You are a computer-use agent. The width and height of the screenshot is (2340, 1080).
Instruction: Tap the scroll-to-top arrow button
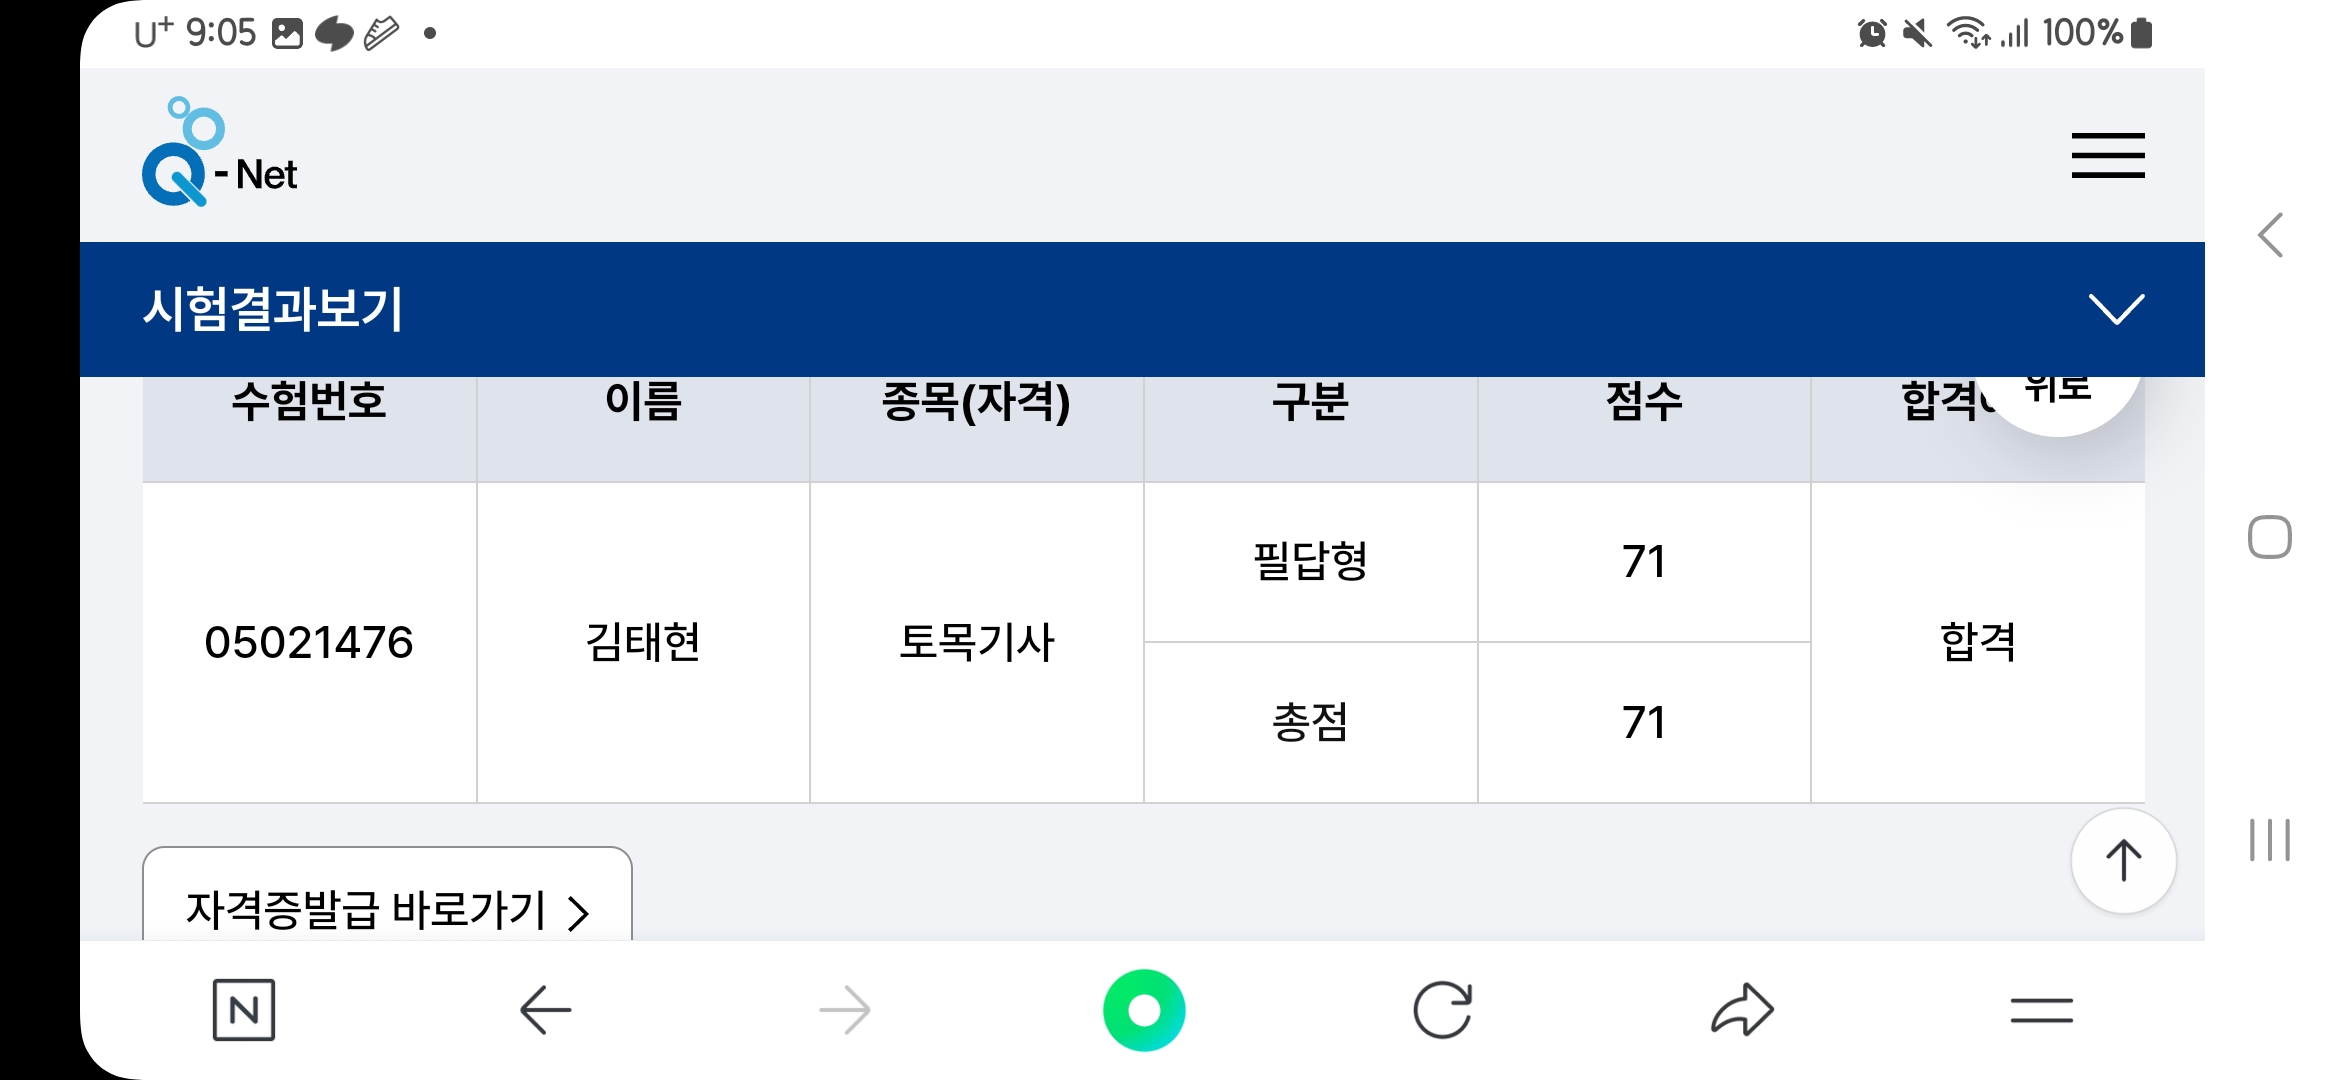click(x=2123, y=861)
